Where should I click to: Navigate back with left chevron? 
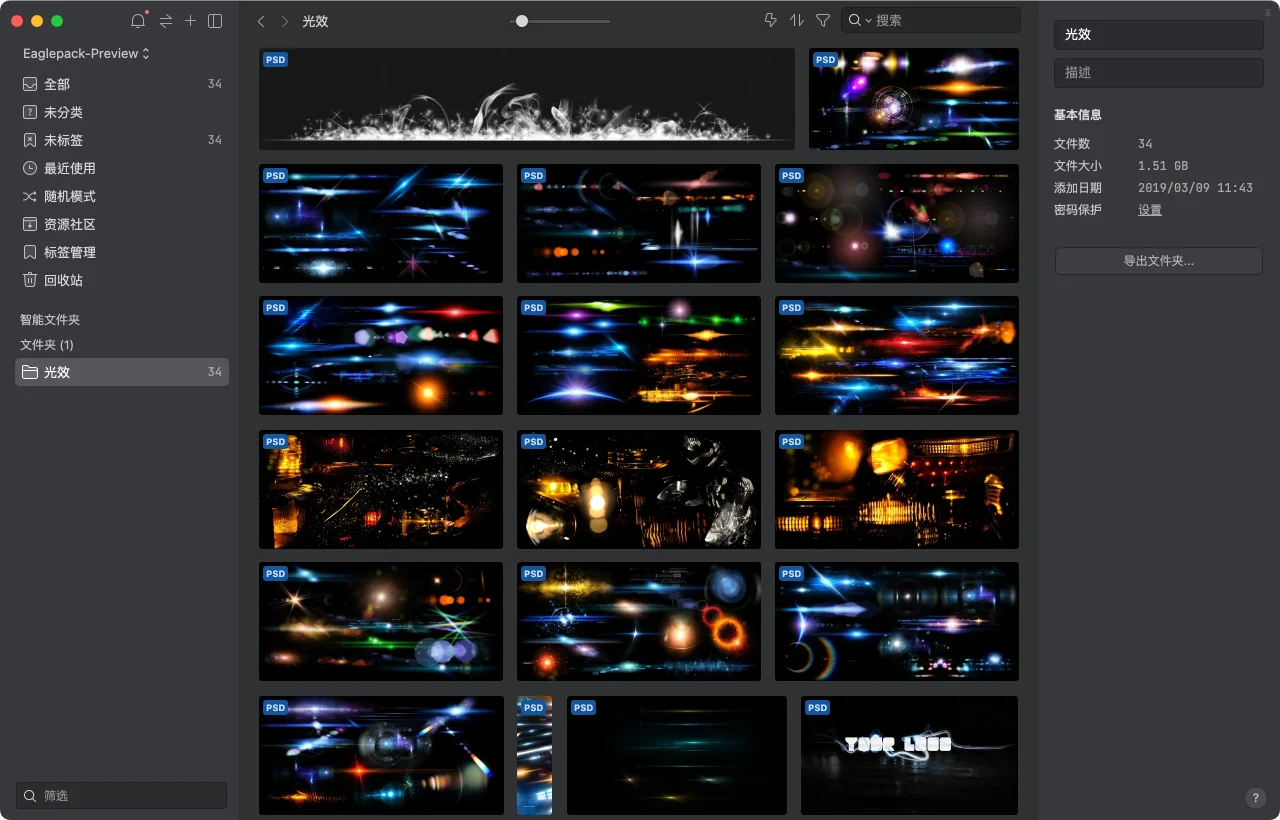(x=261, y=21)
